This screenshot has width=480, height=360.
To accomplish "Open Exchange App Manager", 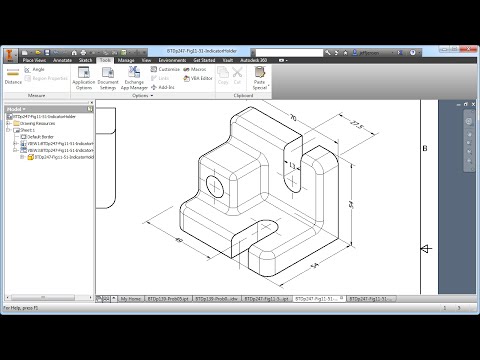I will [134, 78].
